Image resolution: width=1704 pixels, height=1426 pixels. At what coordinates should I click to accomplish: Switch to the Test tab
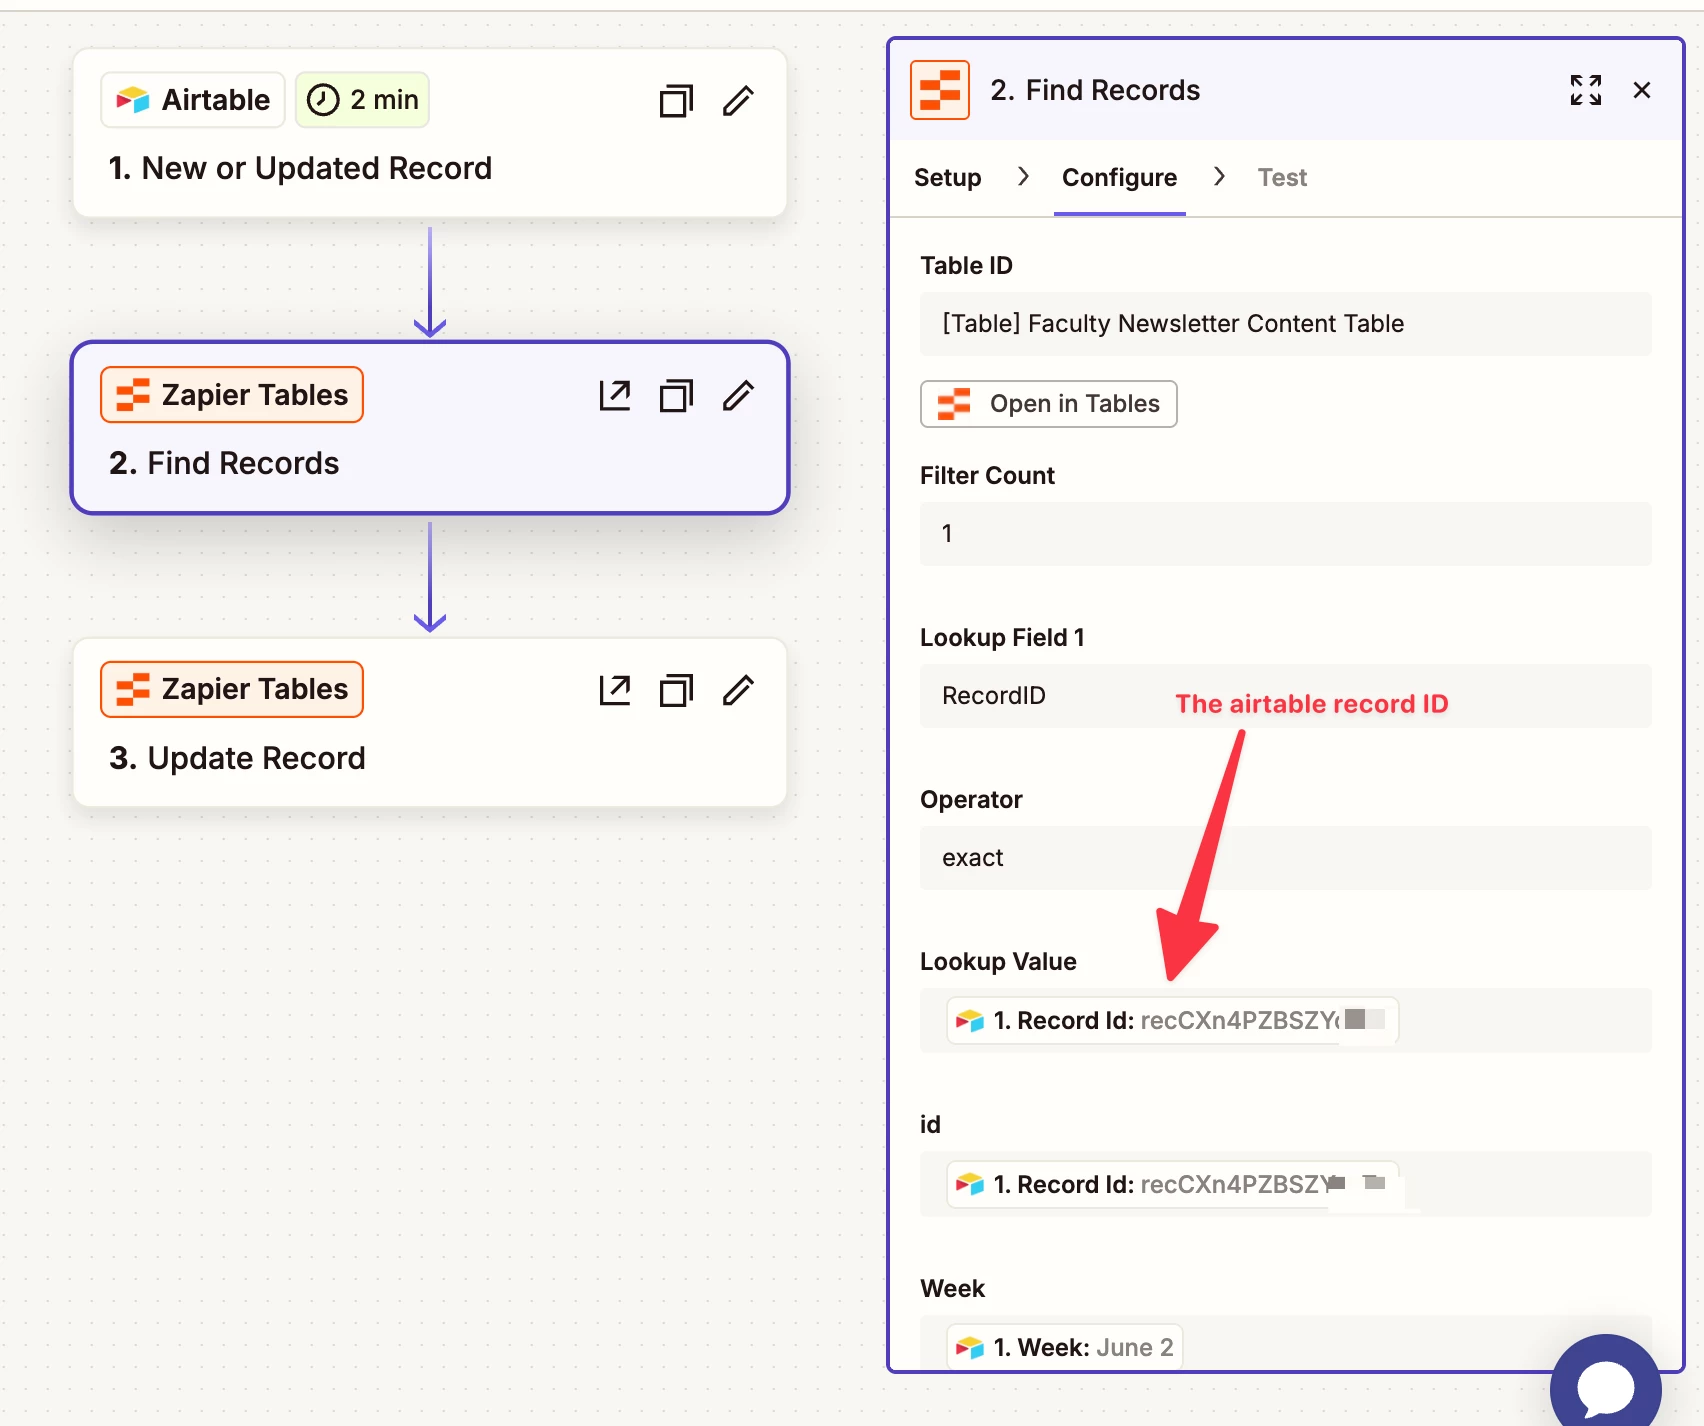pyautogui.click(x=1282, y=177)
